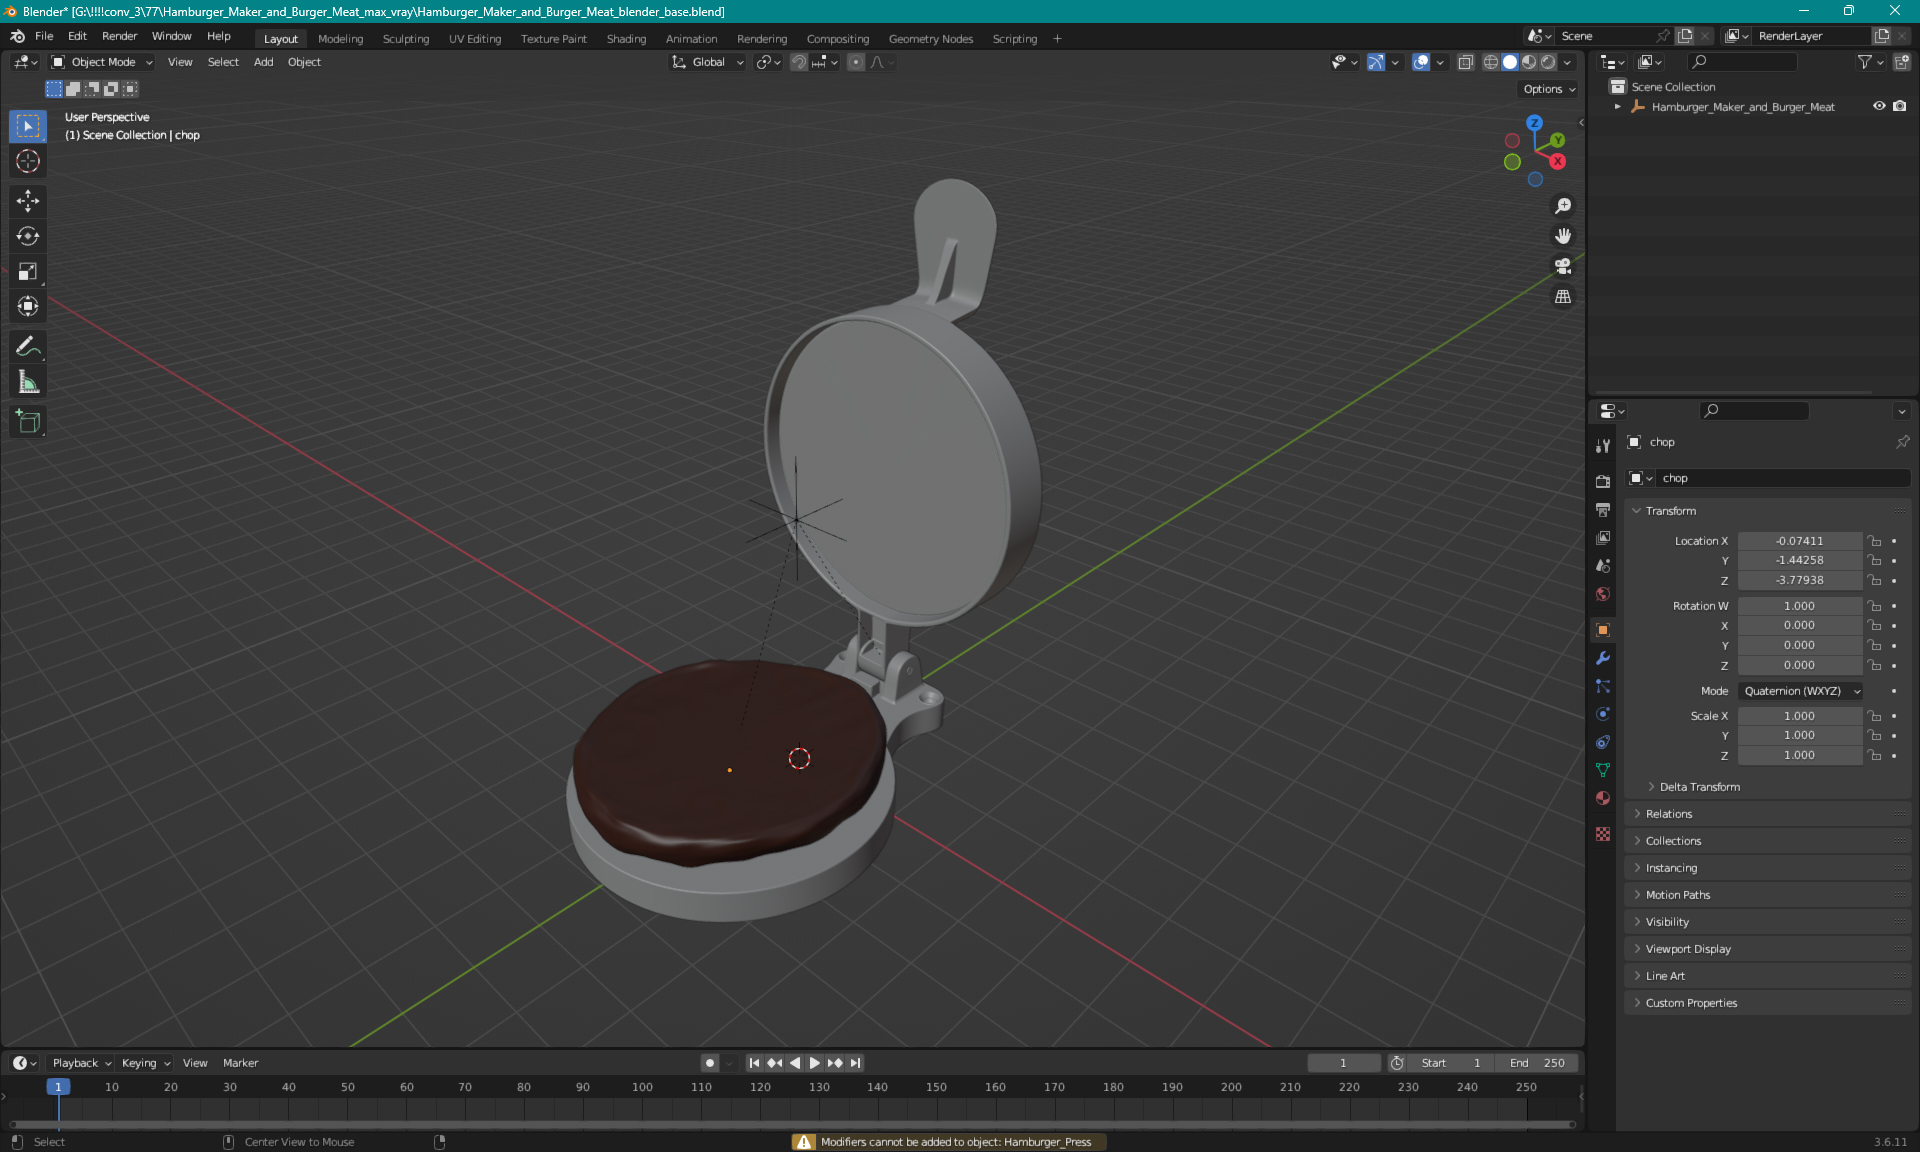Open the Output properties tab

(1603, 509)
